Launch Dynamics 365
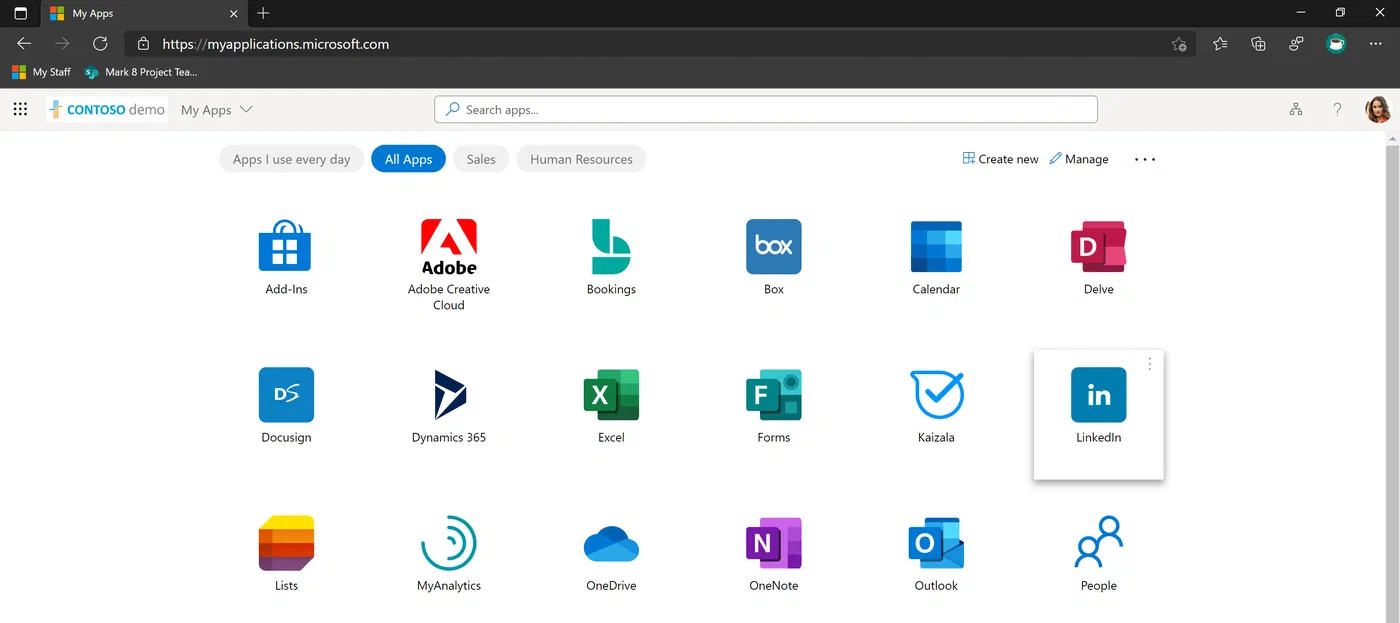Image resolution: width=1400 pixels, height=623 pixels. tap(449, 395)
